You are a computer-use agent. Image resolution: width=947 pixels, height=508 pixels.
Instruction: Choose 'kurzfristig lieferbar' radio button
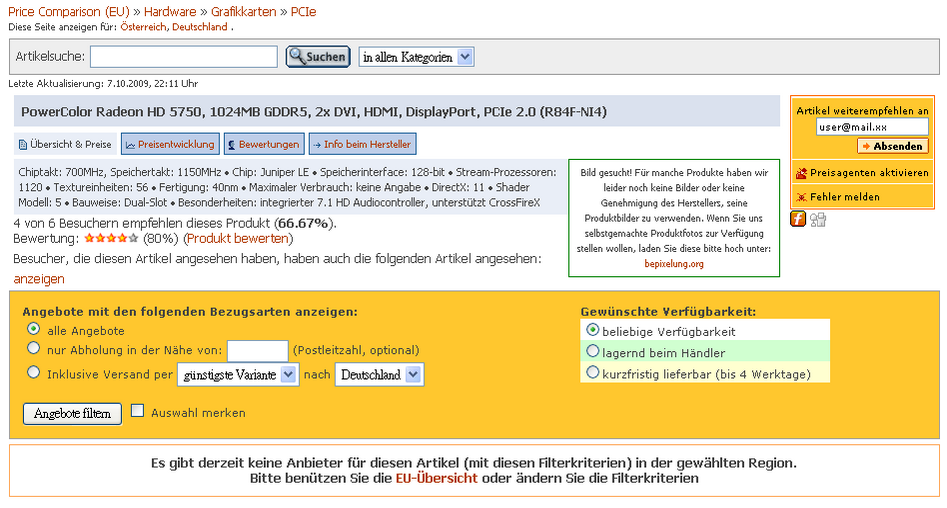pyautogui.click(x=592, y=372)
